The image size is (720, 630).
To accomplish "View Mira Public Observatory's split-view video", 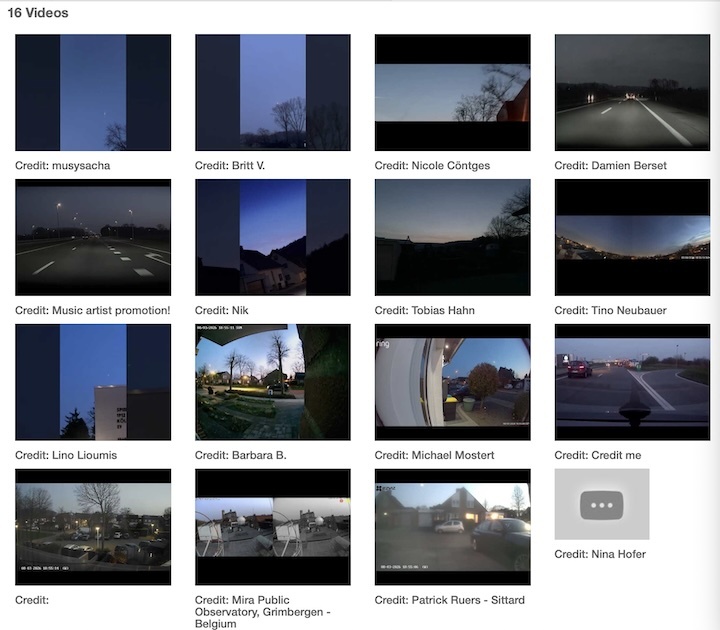I will [273, 527].
